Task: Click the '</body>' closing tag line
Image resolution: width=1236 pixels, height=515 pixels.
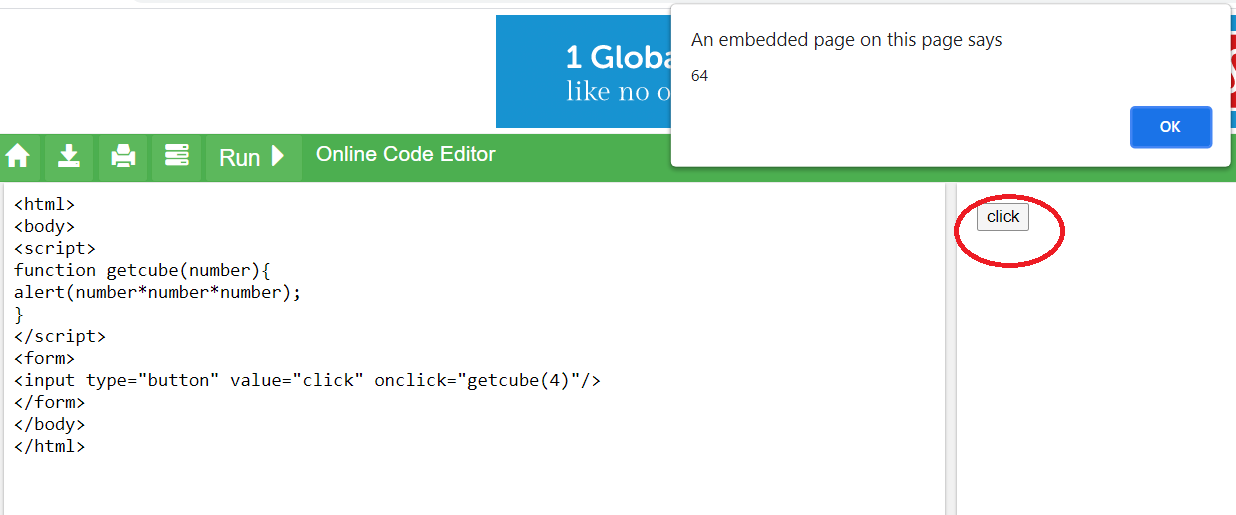Action: (50, 424)
